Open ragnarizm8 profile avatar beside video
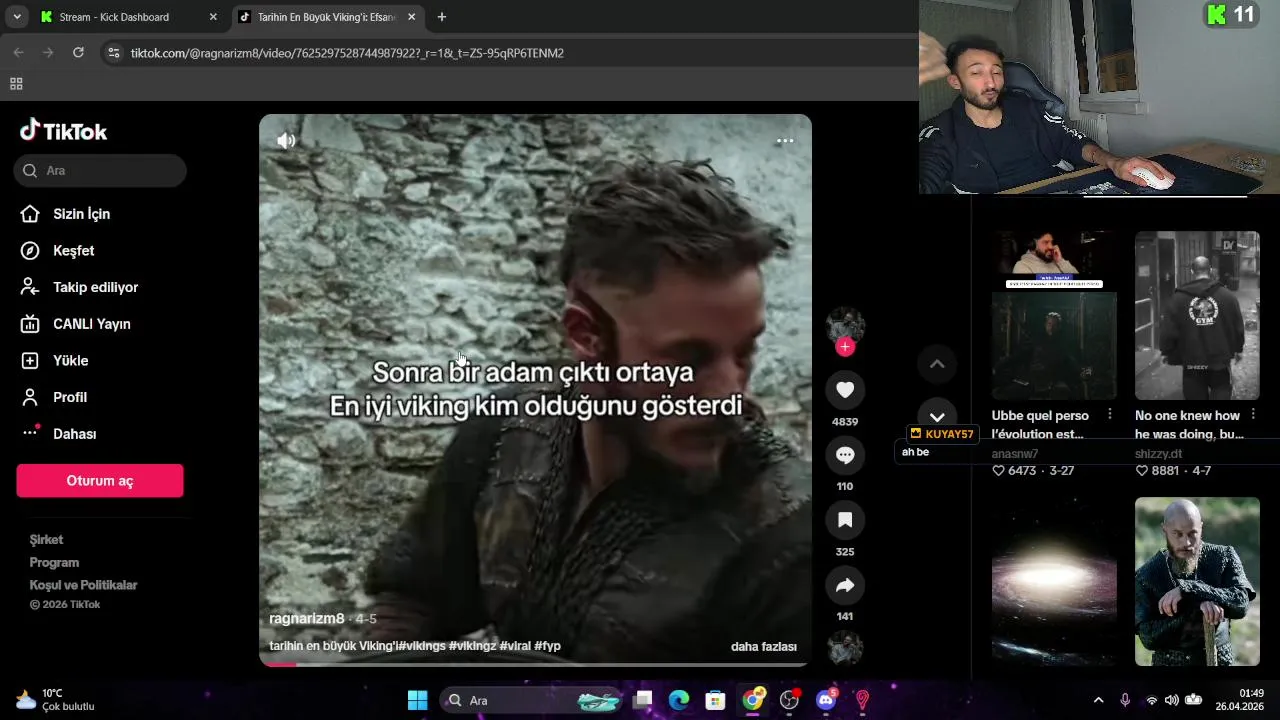Image resolution: width=1280 pixels, height=720 pixels. pos(845,325)
